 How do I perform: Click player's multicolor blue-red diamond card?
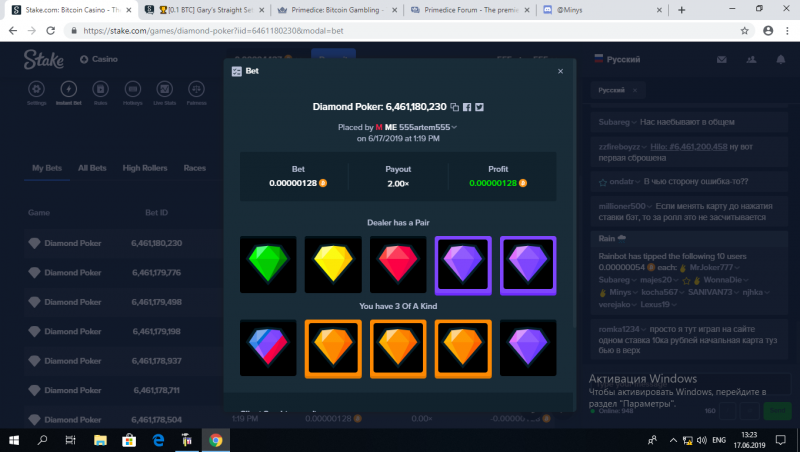[x=268, y=348]
